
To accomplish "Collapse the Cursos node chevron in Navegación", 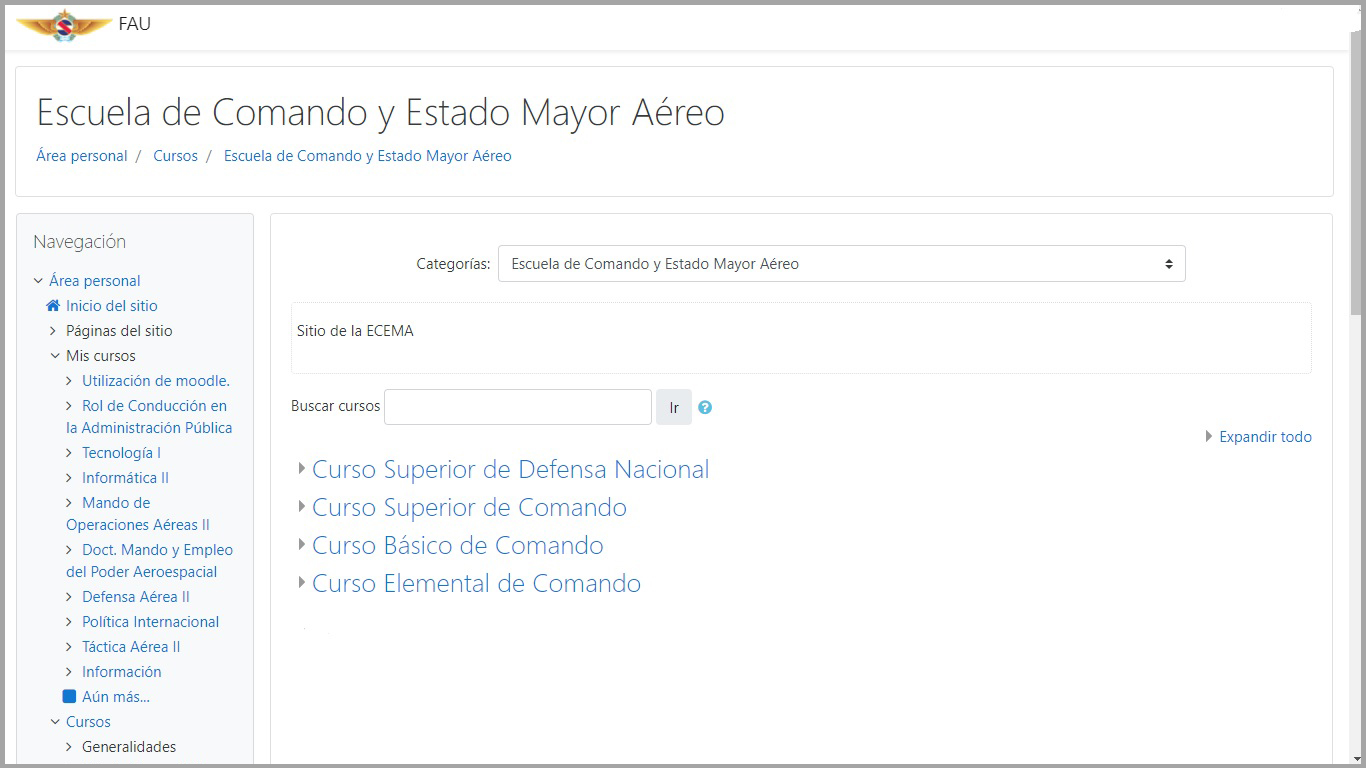I will point(55,722).
